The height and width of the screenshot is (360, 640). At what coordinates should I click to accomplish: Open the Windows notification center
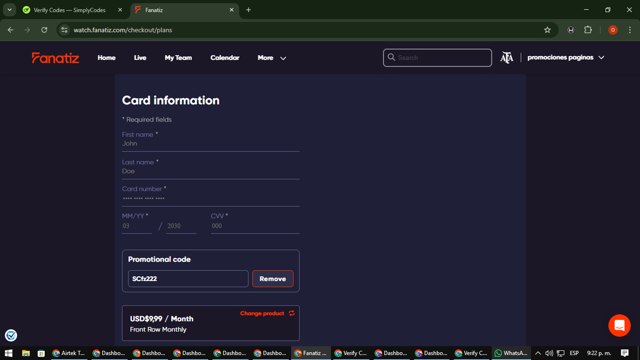click(624, 353)
